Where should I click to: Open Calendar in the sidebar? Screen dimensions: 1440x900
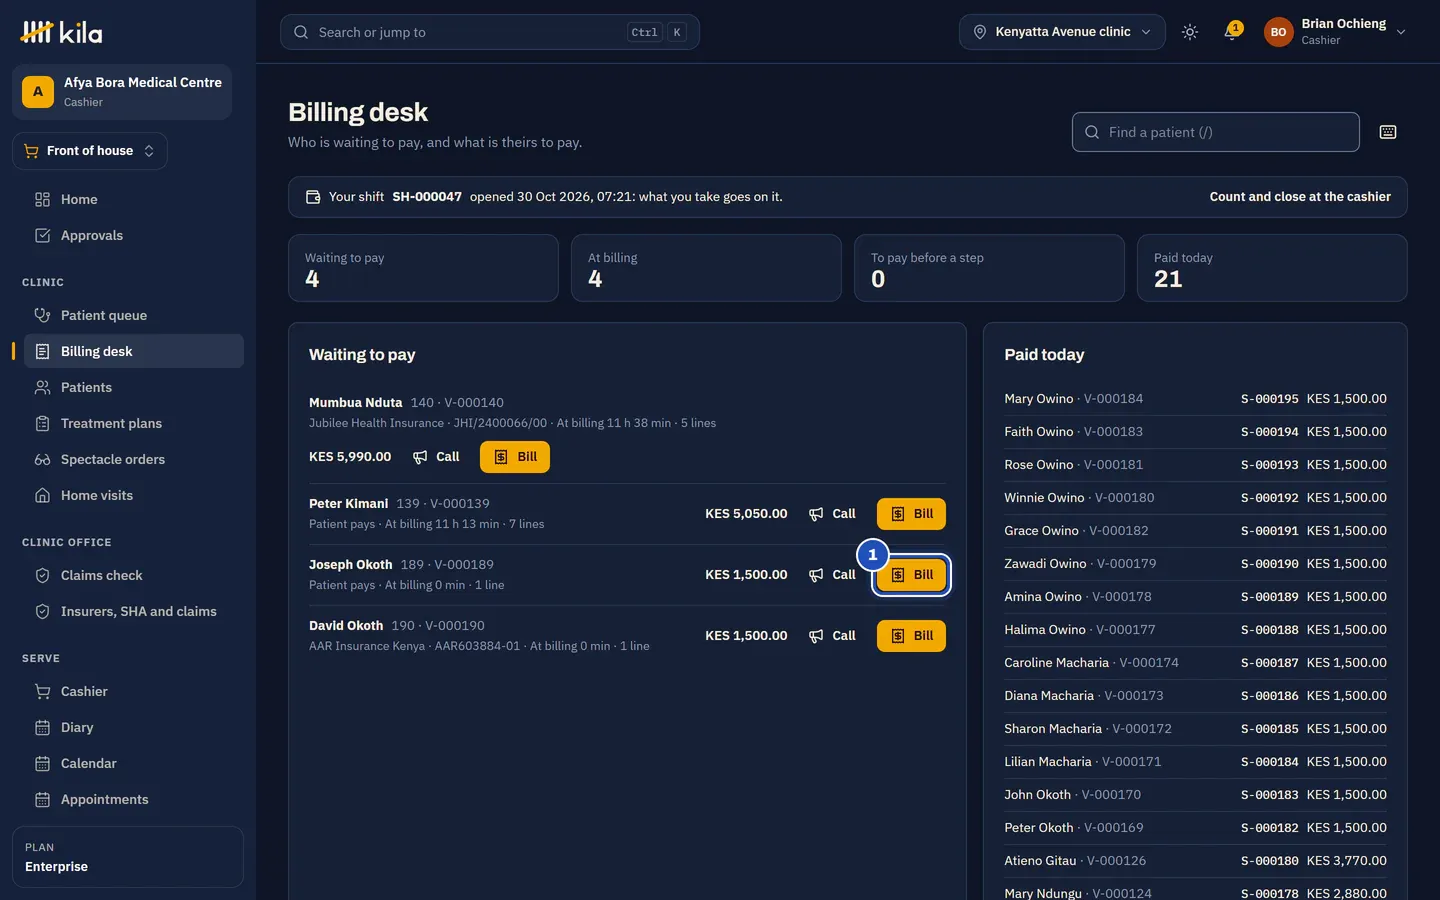[x=134, y=764]
